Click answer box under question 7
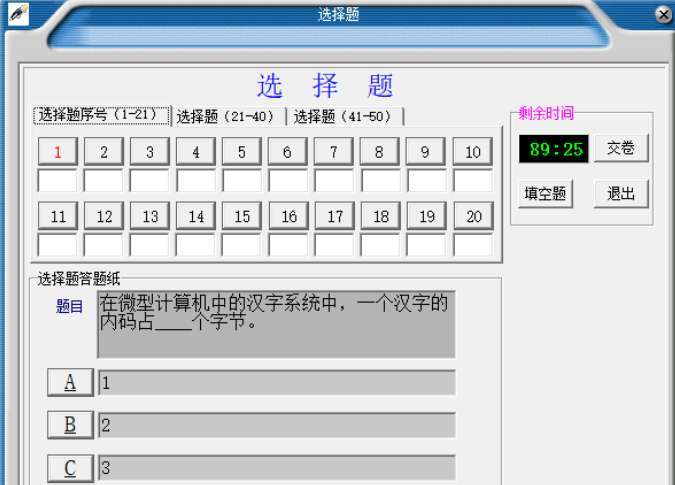675x485 pixels. tap(334, 181)
